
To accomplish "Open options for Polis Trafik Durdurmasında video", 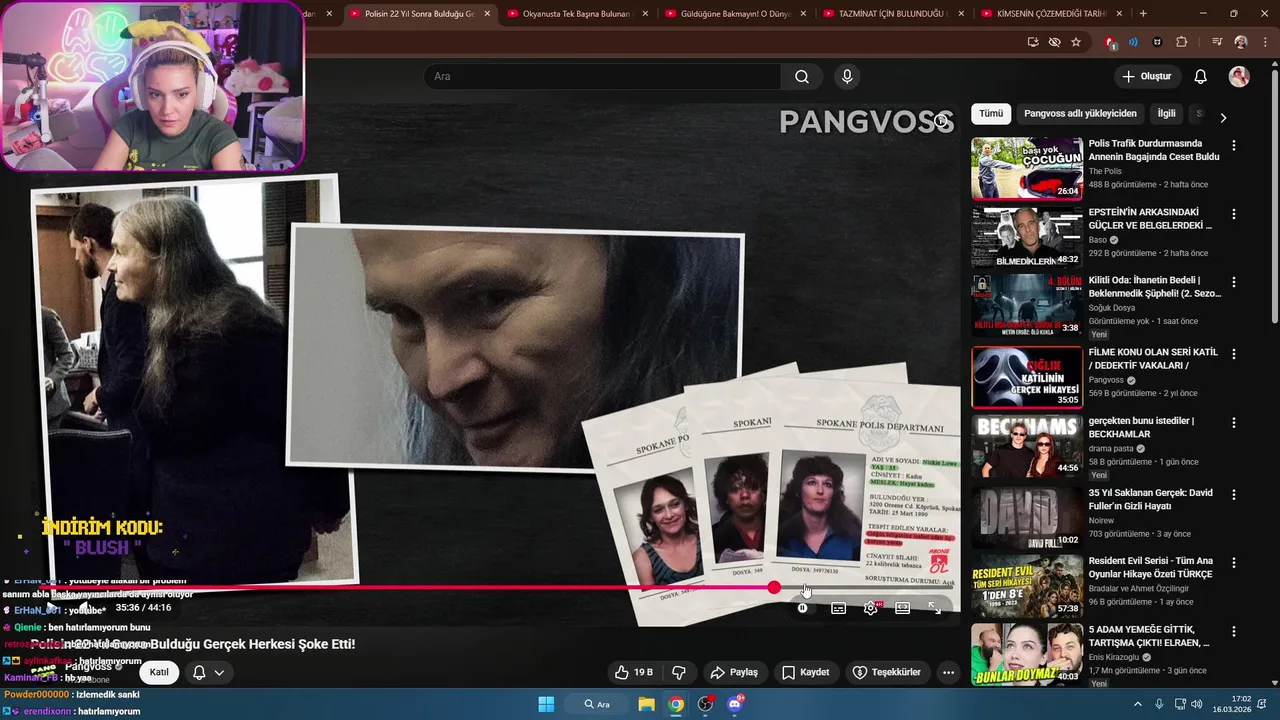I will [x=1234, y=146].
